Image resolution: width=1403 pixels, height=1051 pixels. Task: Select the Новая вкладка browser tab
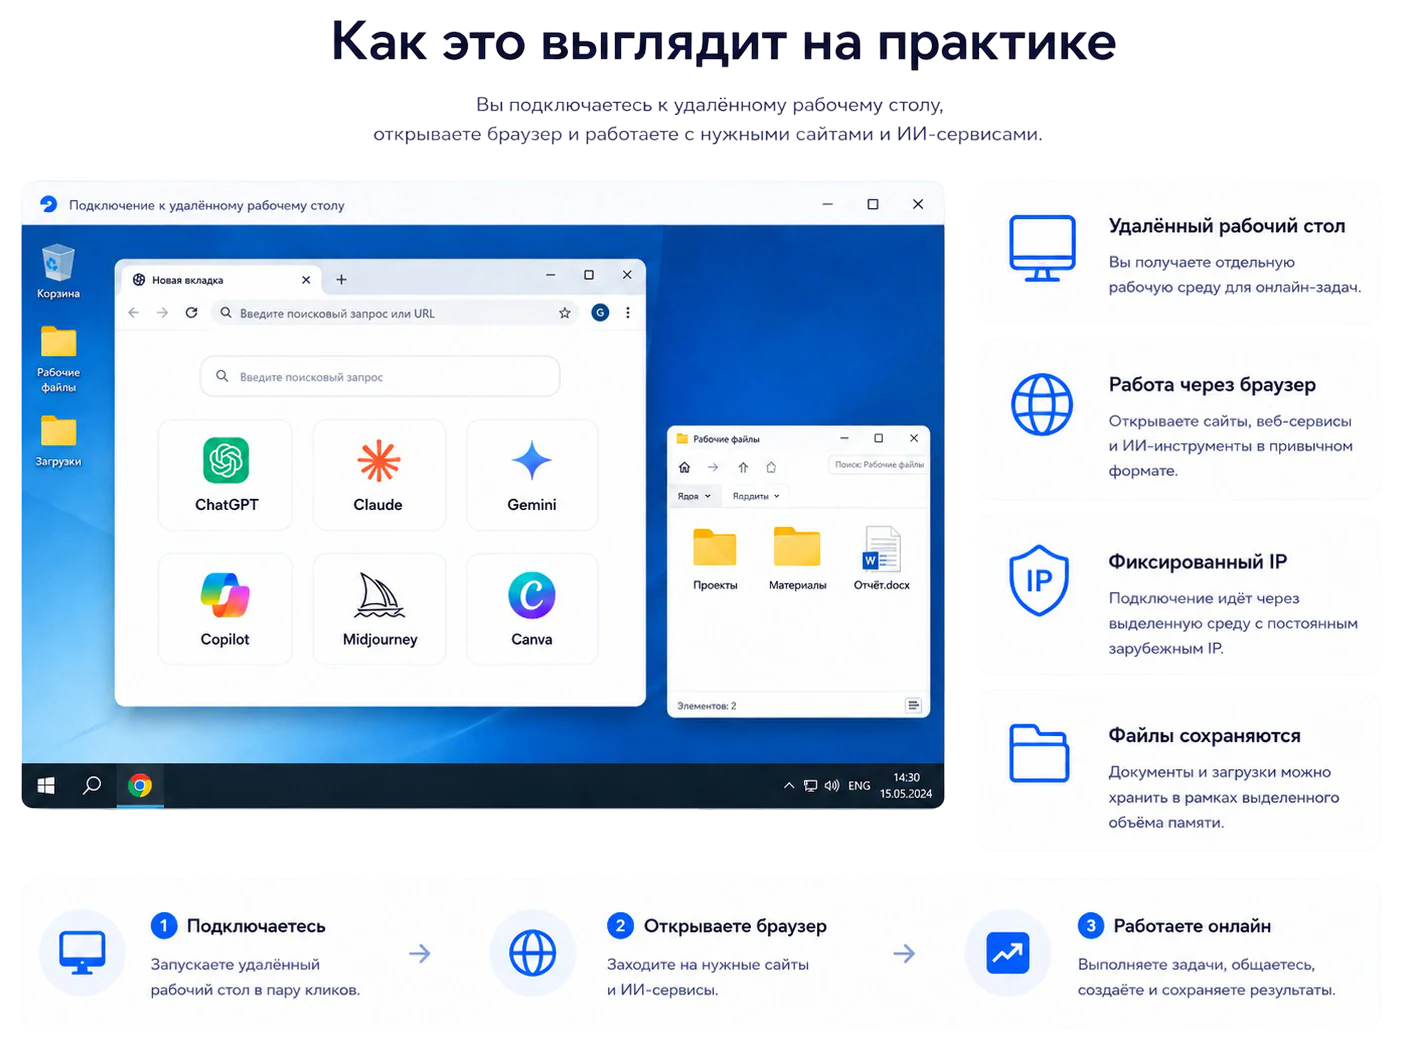pyautogui.click(x=222, y=280)
